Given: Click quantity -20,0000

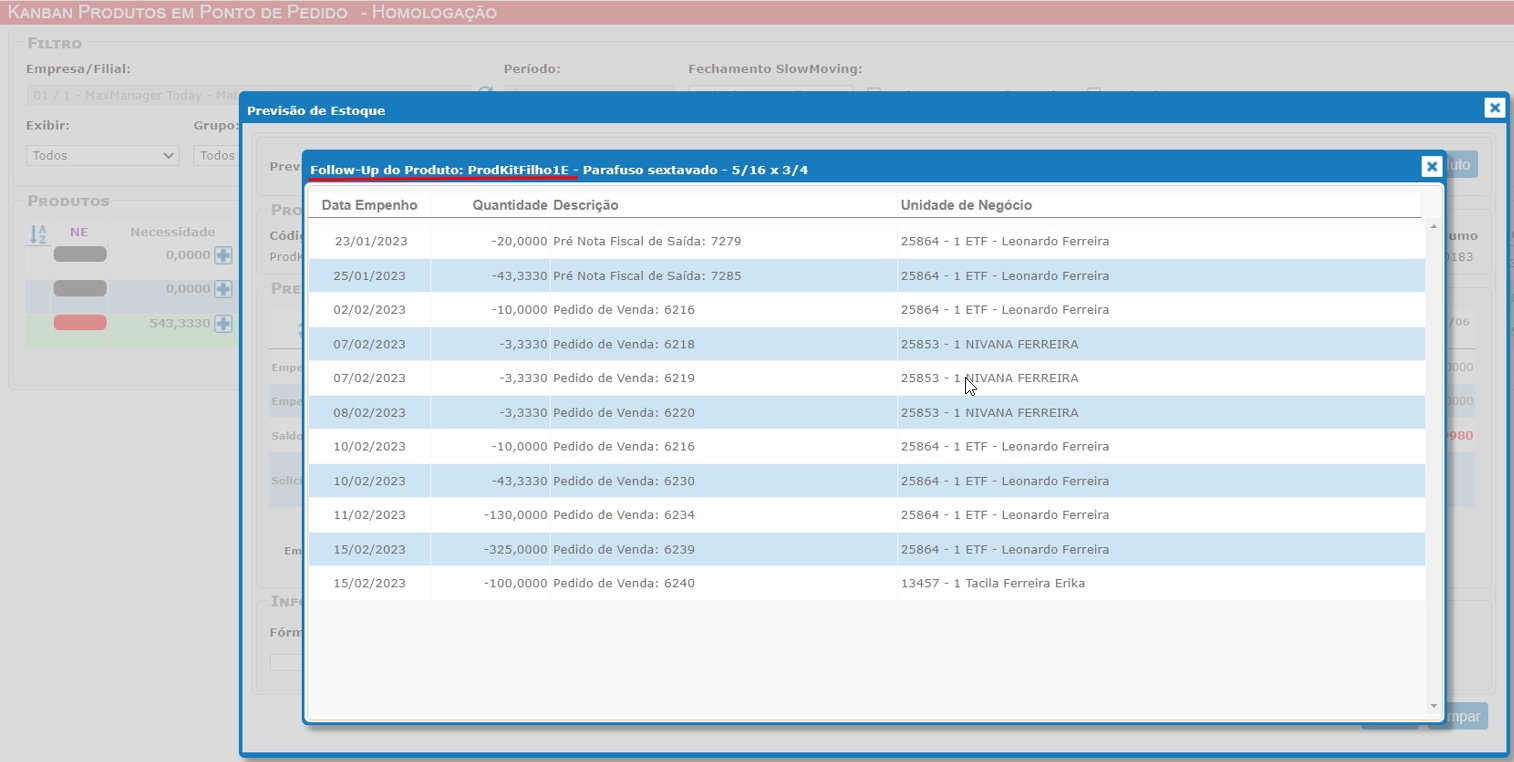Looking at the screenshot, I should 519,241.
